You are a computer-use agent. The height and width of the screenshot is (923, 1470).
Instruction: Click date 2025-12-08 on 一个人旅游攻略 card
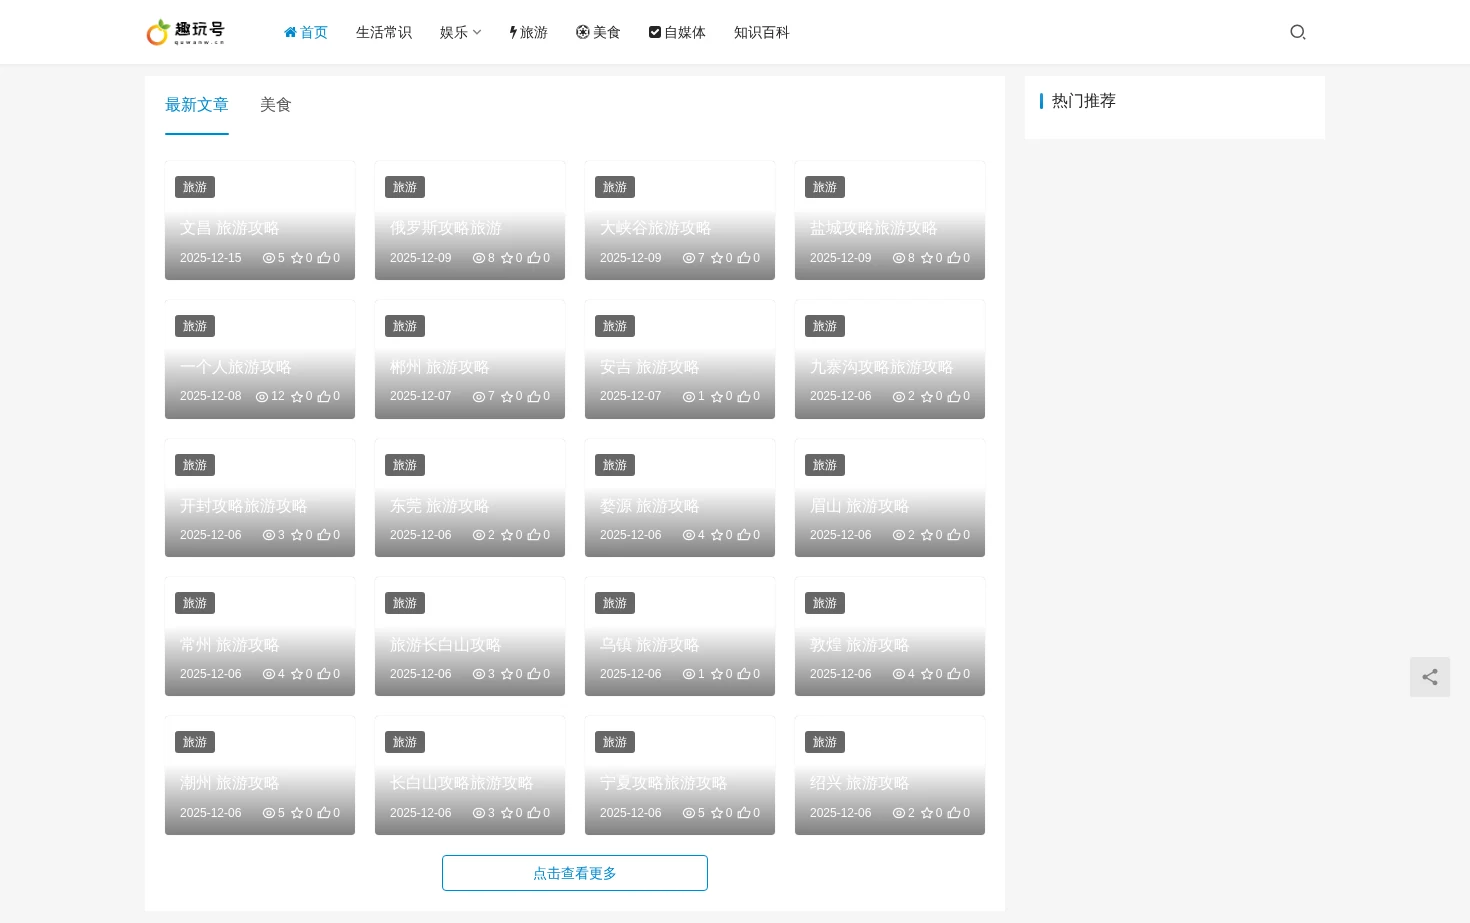tap(210, 397)
